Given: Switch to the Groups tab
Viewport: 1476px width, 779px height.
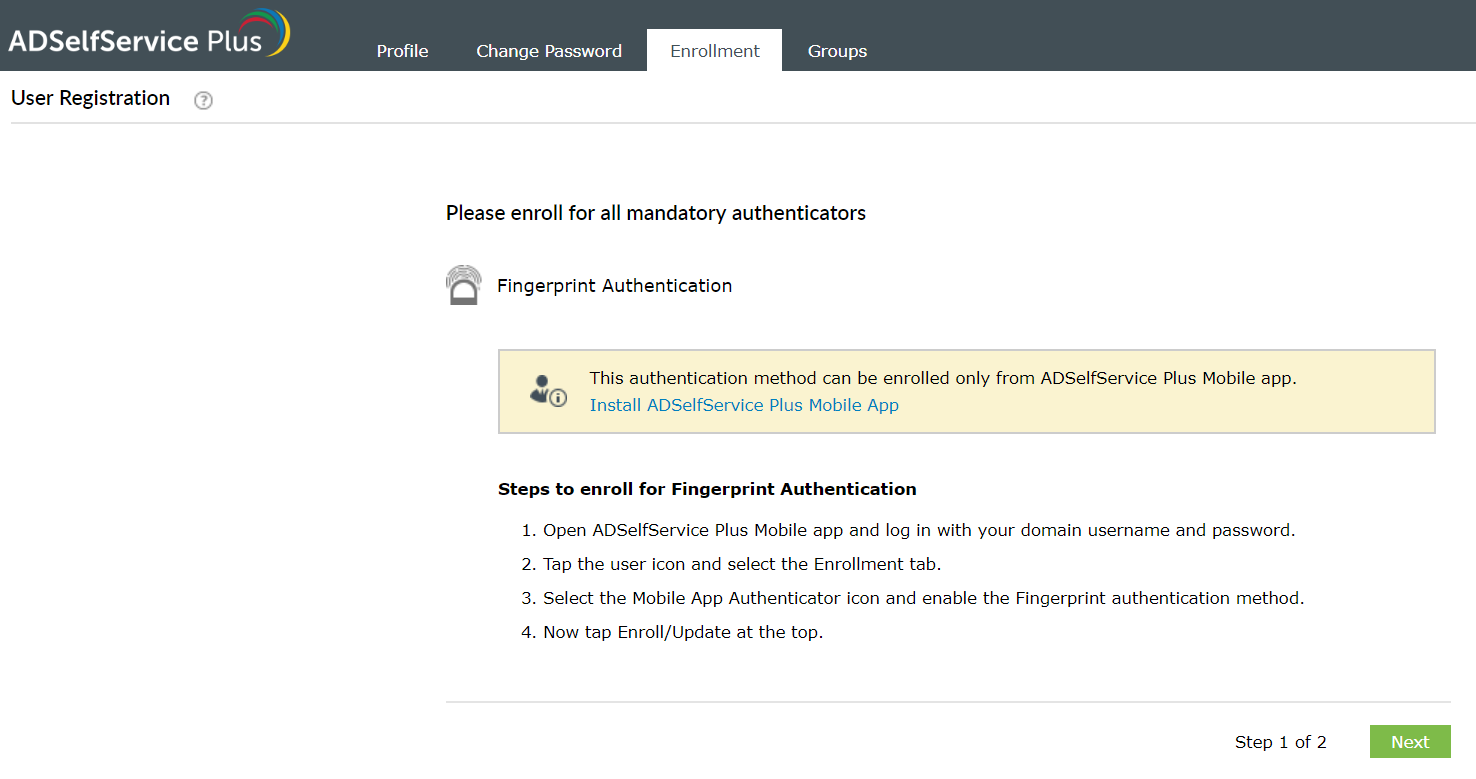Looking at the screenshot, I should [837, 50].
